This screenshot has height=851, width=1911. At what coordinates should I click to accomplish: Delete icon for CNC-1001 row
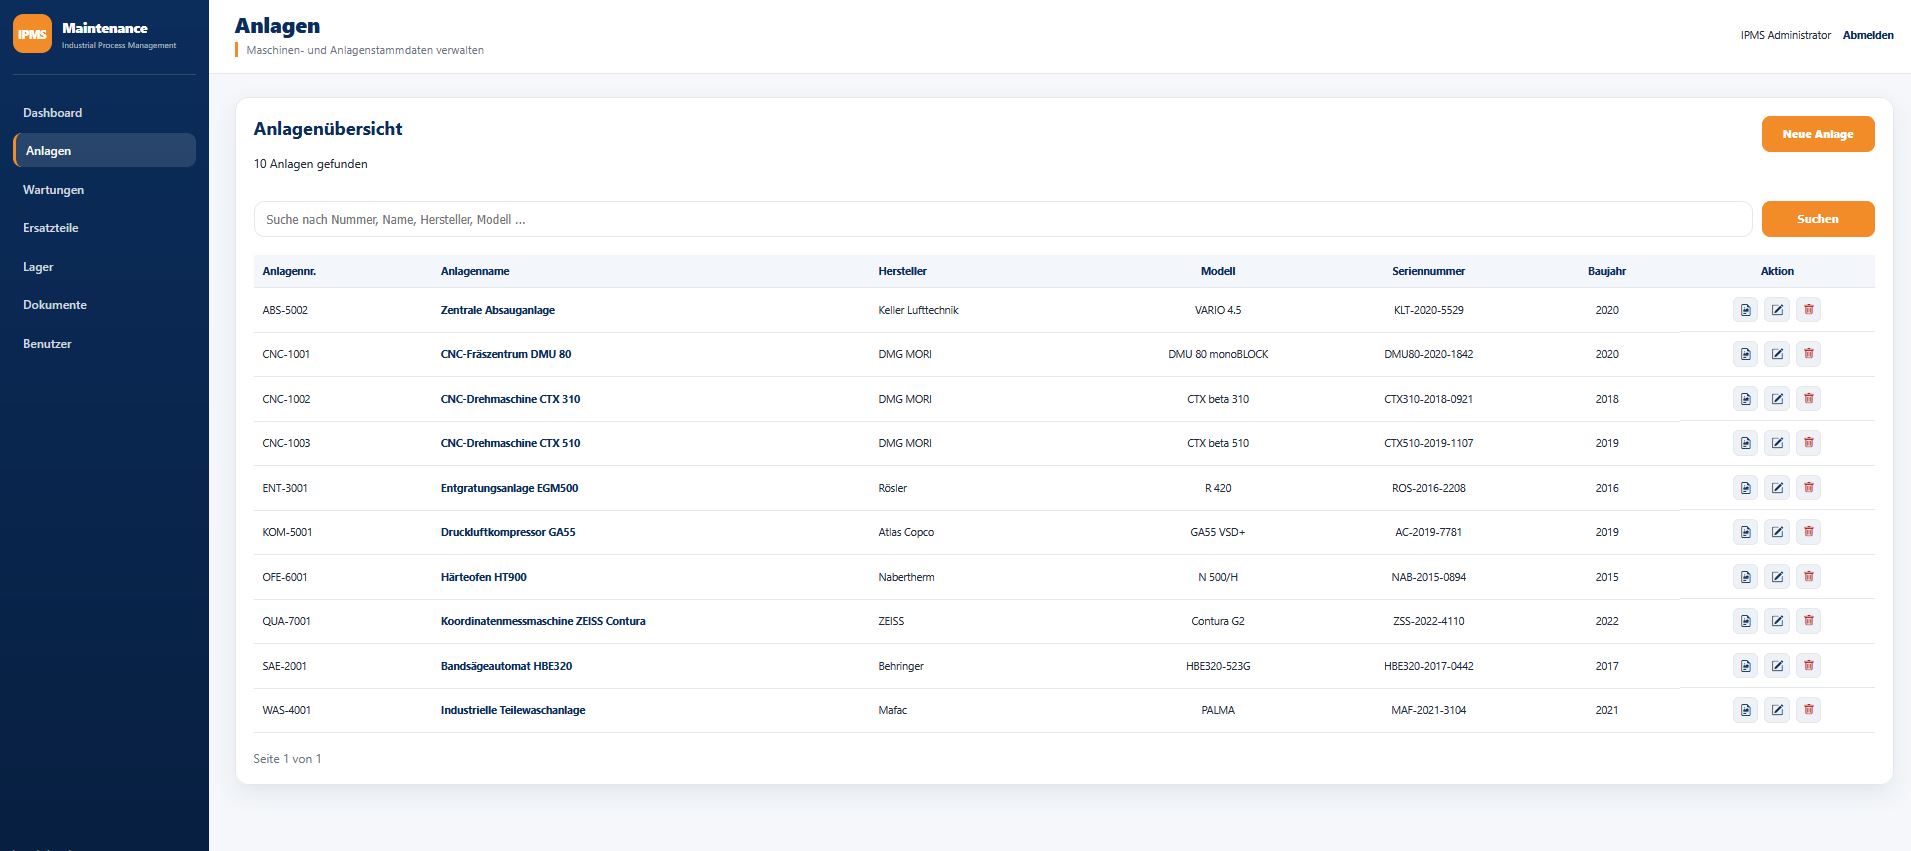pos(1808,354)
